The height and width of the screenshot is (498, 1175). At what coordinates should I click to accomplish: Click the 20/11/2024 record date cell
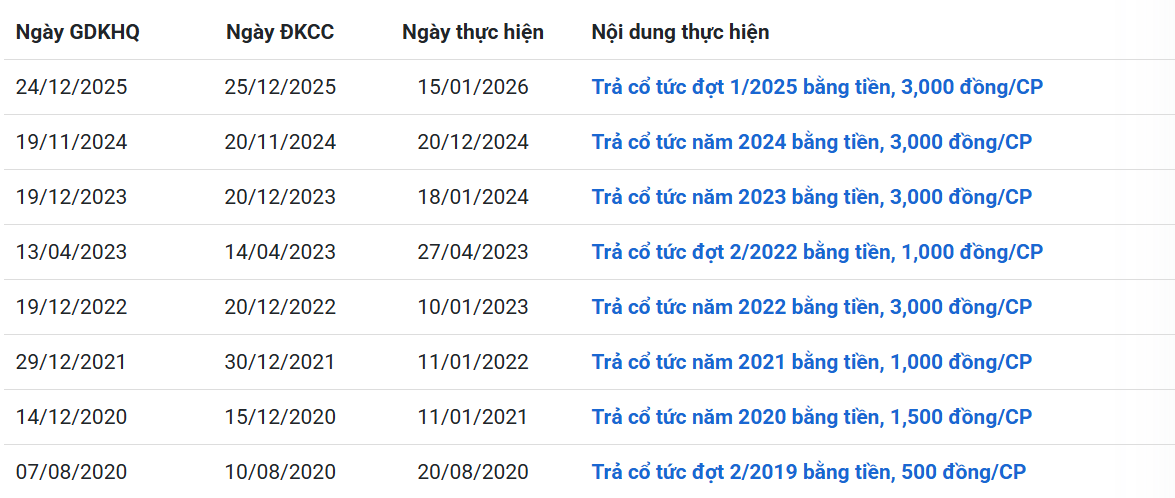280,142
